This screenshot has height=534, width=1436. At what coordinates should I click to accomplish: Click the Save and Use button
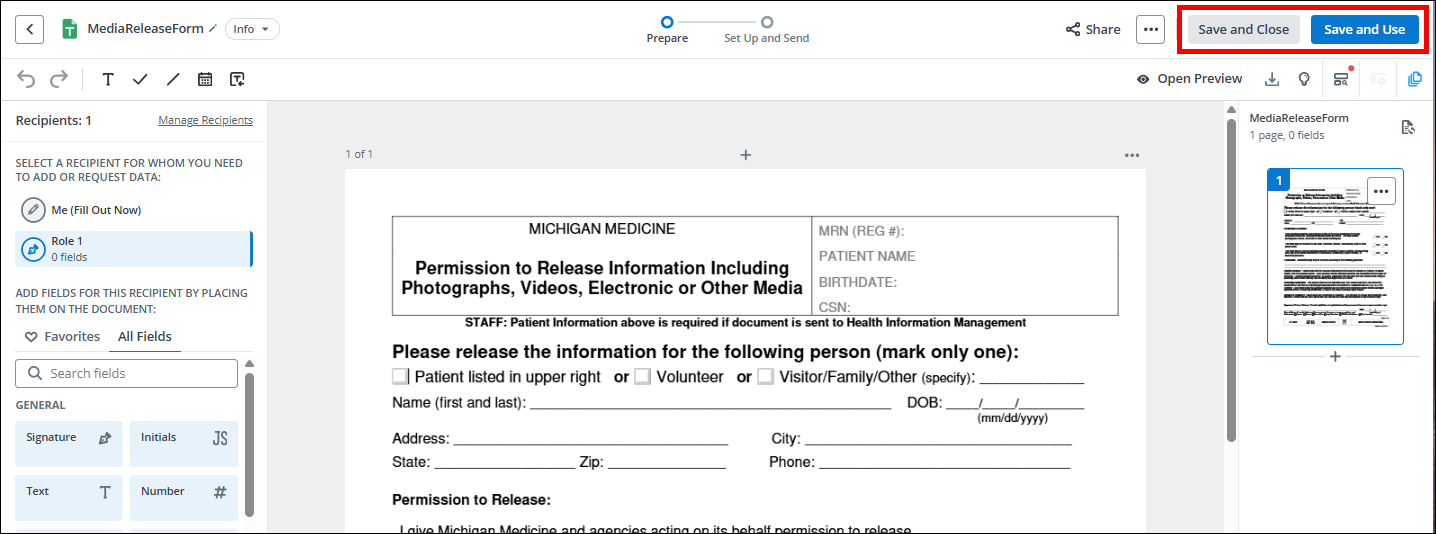click(x=1364, y=29)
